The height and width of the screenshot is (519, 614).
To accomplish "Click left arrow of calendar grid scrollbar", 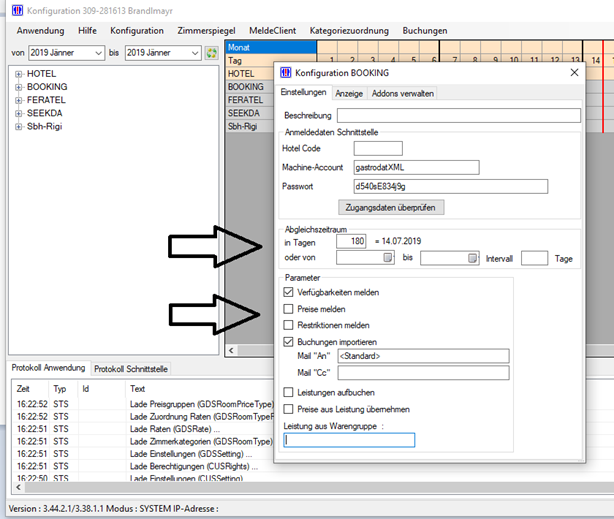I will point(231,350).
